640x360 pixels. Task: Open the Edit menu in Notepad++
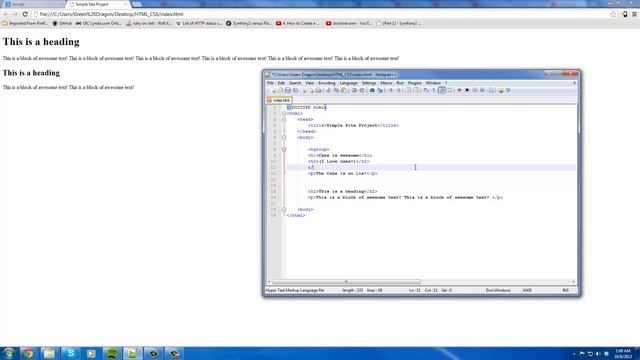pos(281,83)
